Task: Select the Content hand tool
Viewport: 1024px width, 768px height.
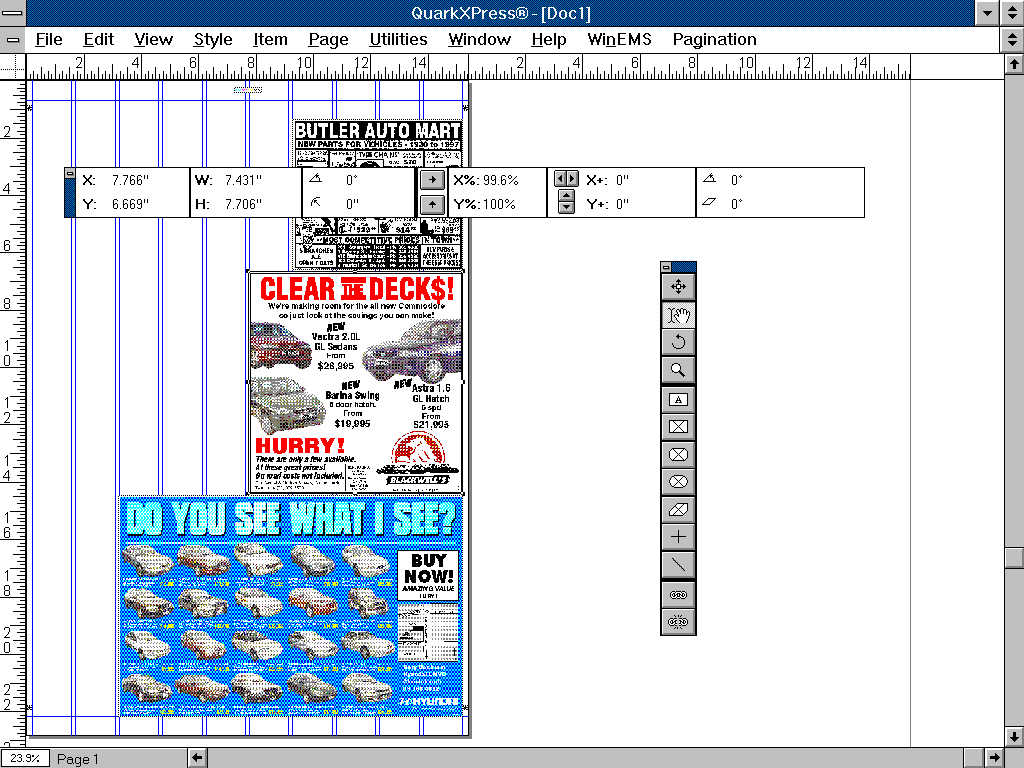Action: (678, 315)
